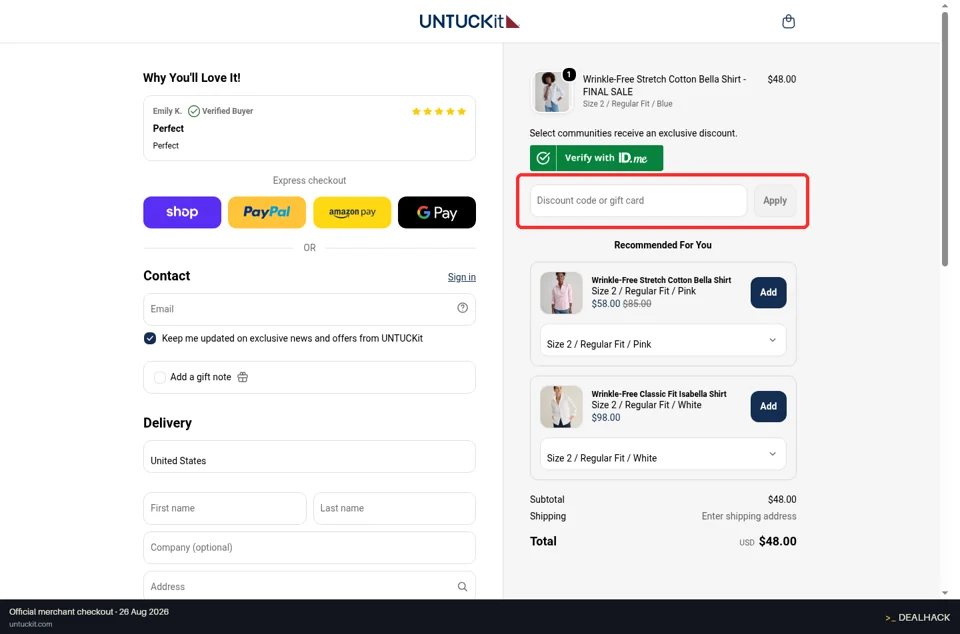960x634 pixels.
Task: Click the Verify with ID.me button
Action: pyautogui.click(x=596, y=158)
